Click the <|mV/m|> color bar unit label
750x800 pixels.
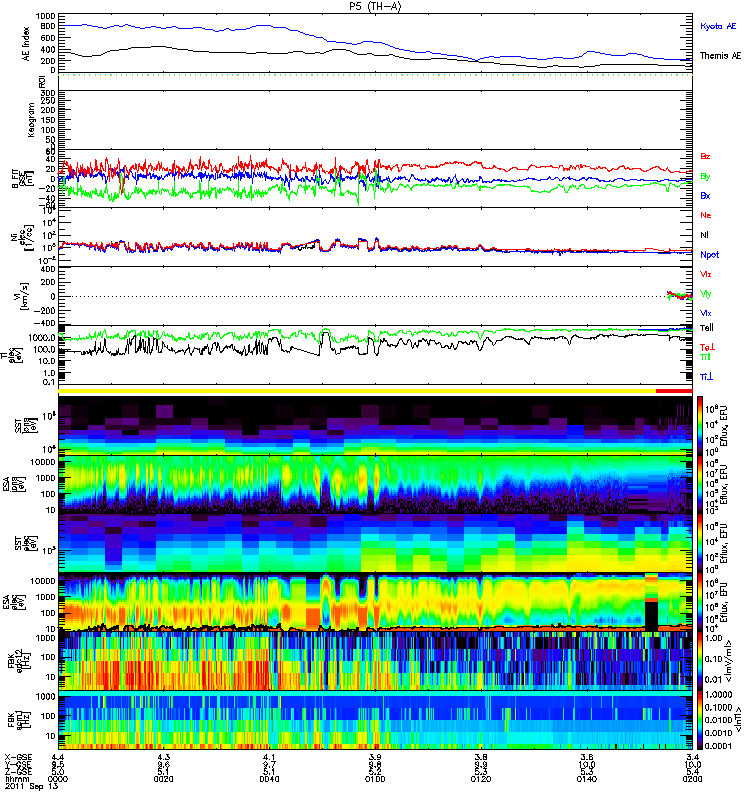click(x=728, y=661)
